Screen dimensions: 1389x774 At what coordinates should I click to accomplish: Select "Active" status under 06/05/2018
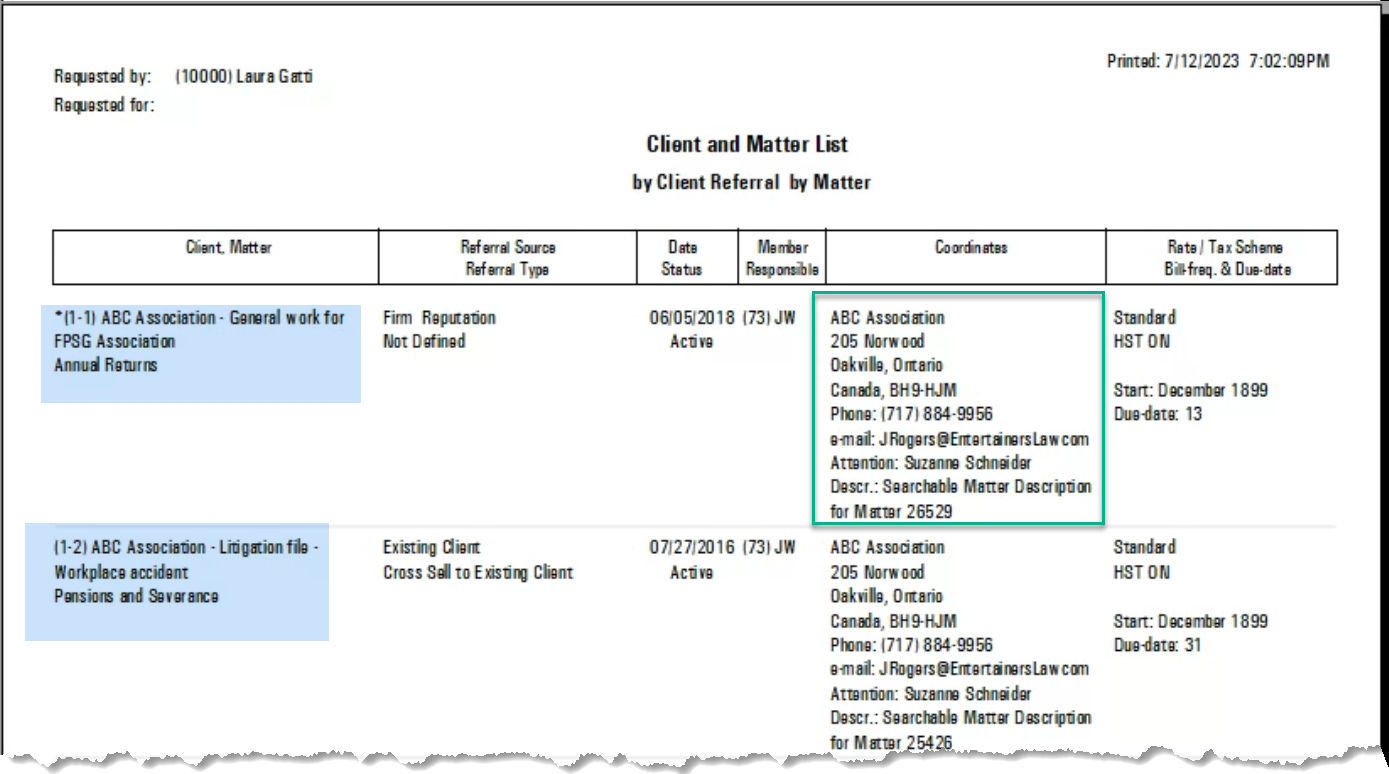(692, 341)
